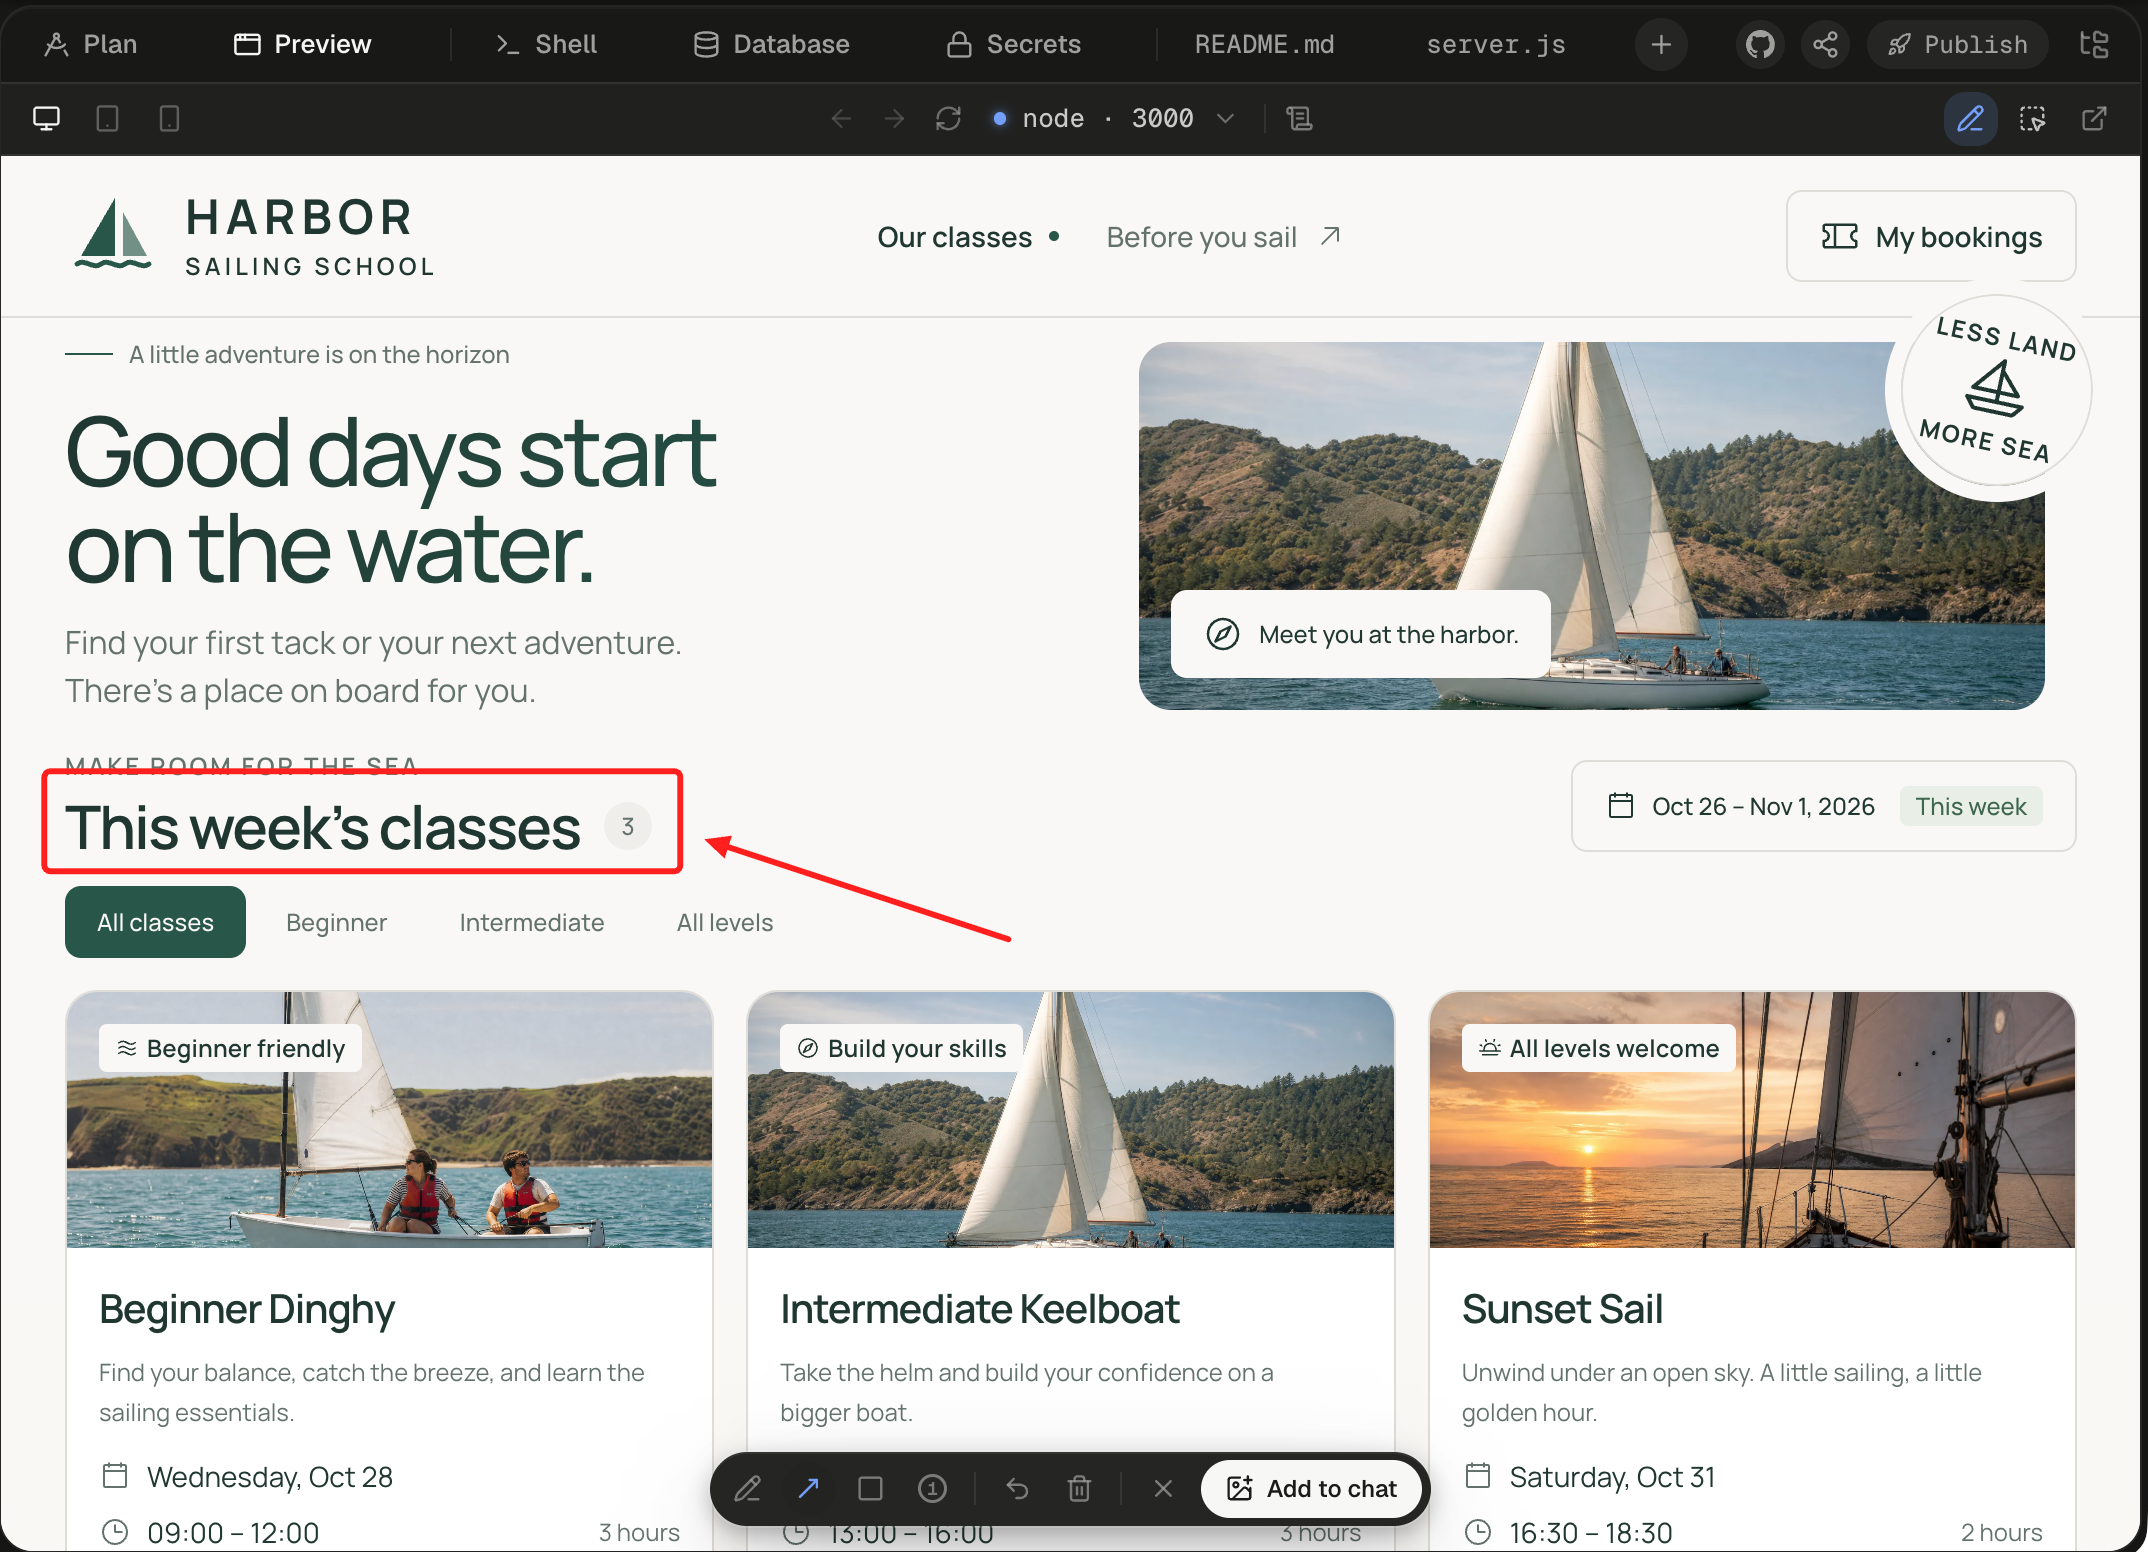Switch to desktop viewport icon
The image size is (2148, 1552).
[x=46, y=119]
